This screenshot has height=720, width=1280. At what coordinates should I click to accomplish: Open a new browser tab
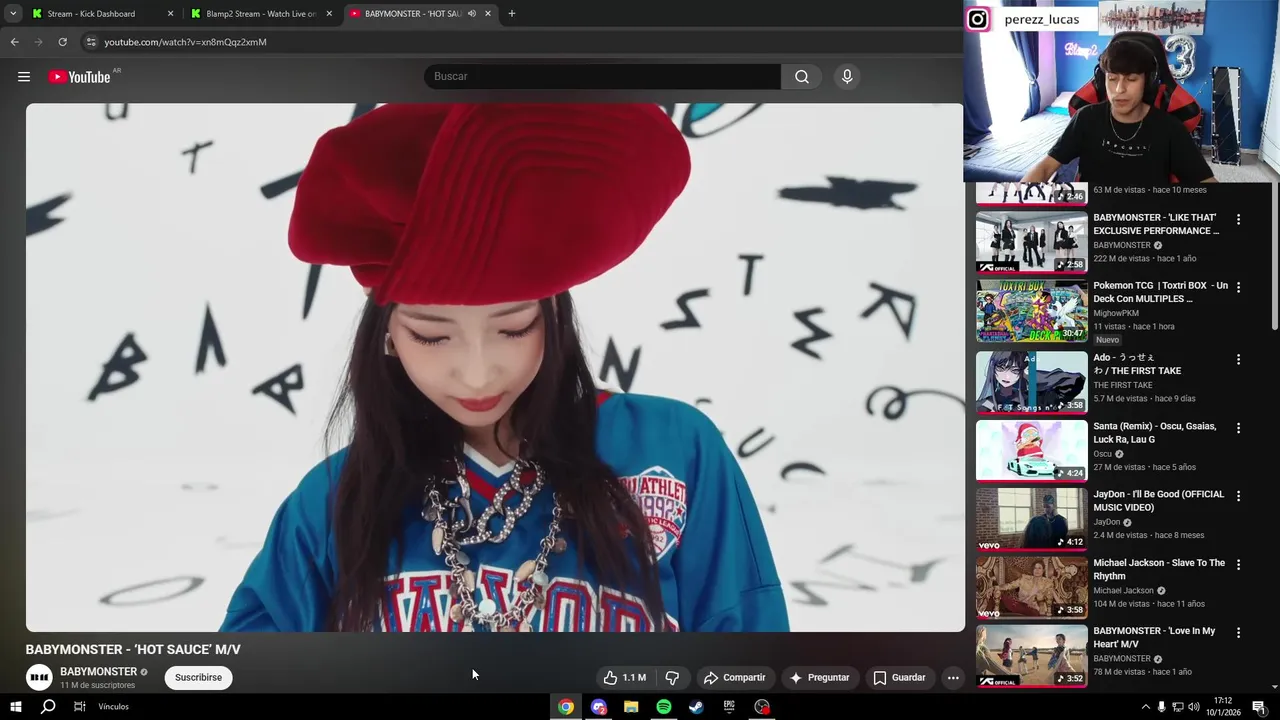[x=511, y=14]
